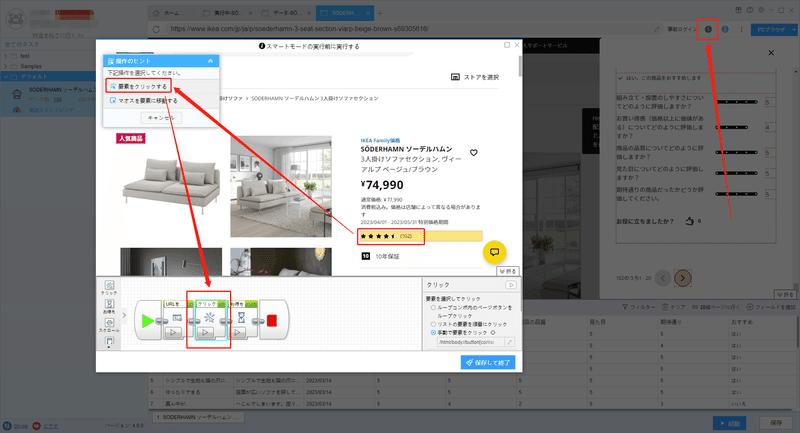Maximize the smart mode dialog

click(507, 45)
